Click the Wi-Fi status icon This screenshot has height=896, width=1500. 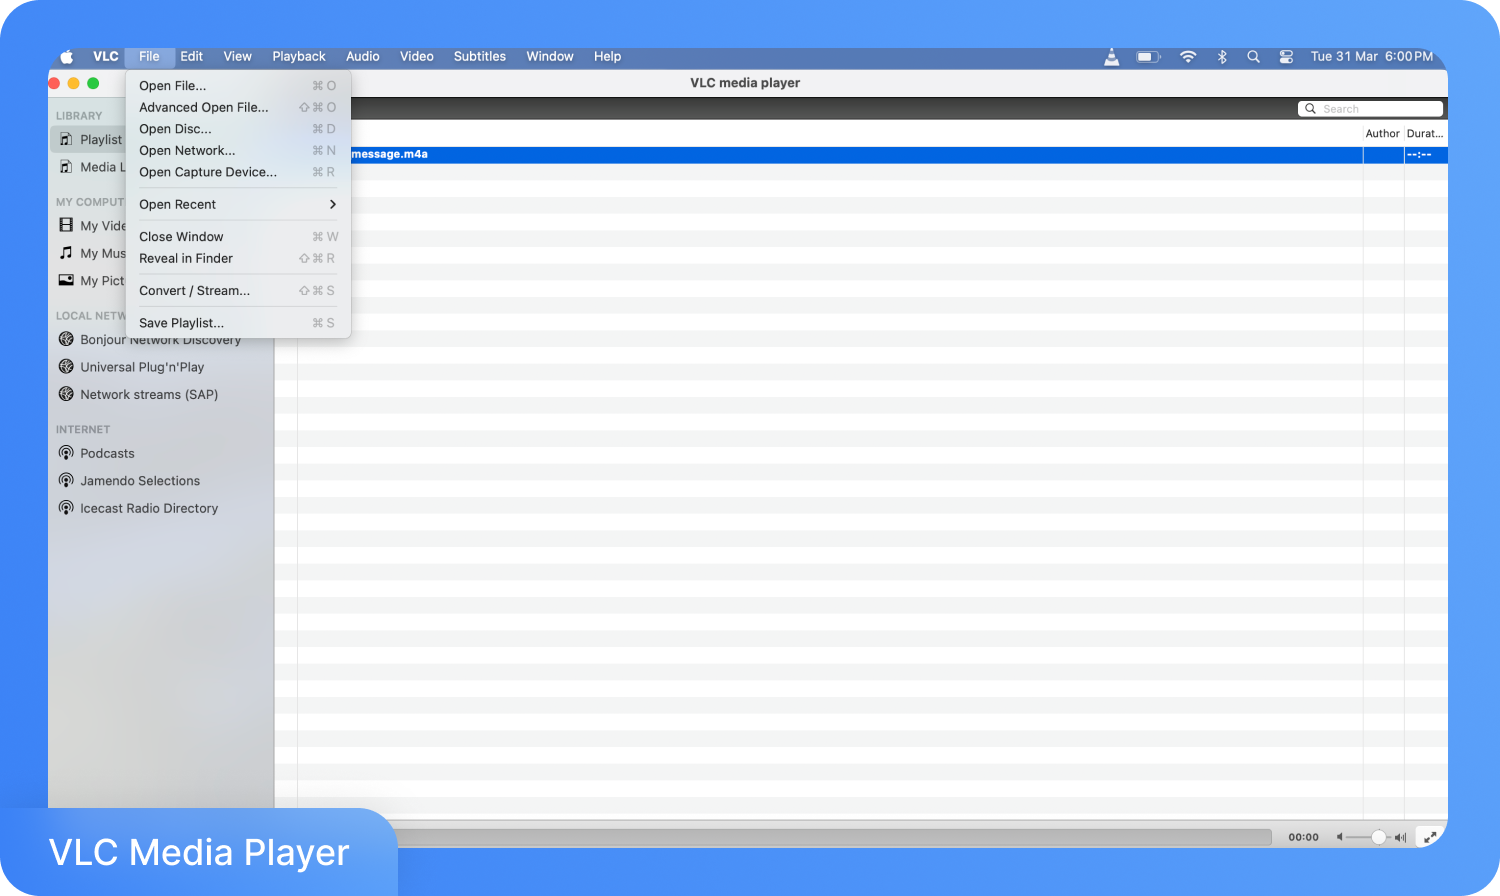pyautogui.click(x=1188, y=57)
